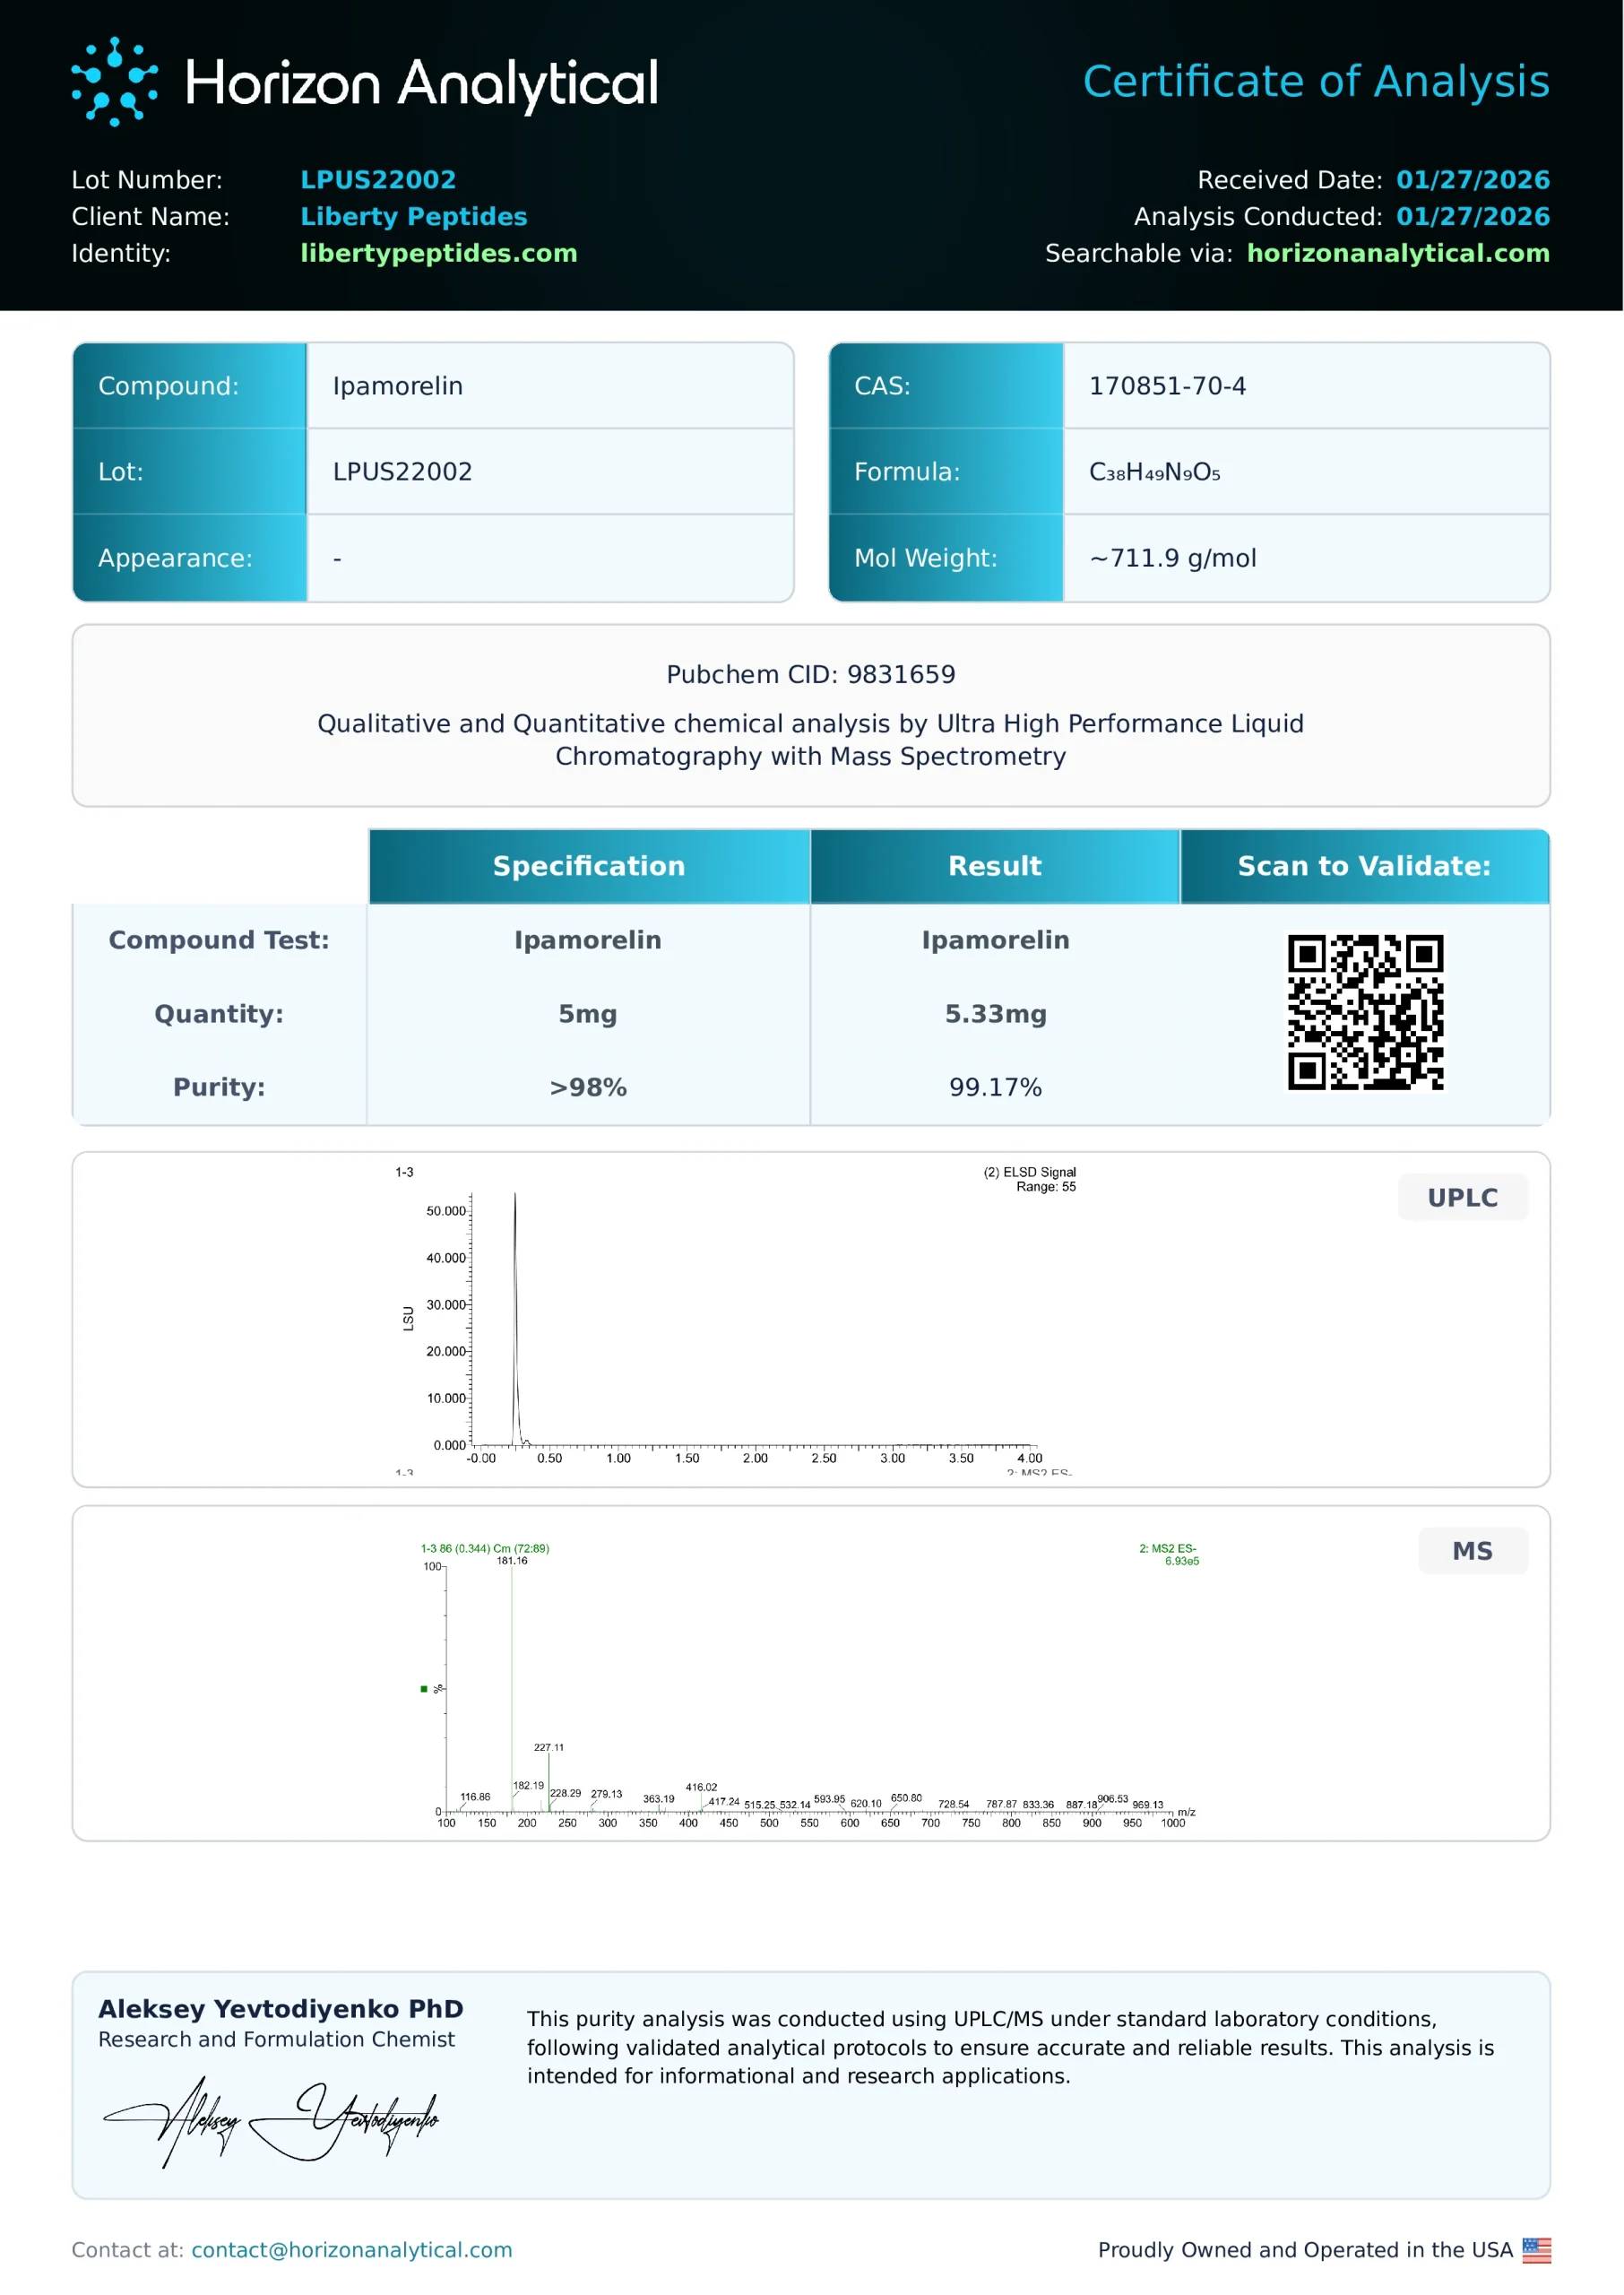Click the MS spectrum label badge
Image resolution: width=1624 pixels, height=2295 pixels.
[1472, 1551]
